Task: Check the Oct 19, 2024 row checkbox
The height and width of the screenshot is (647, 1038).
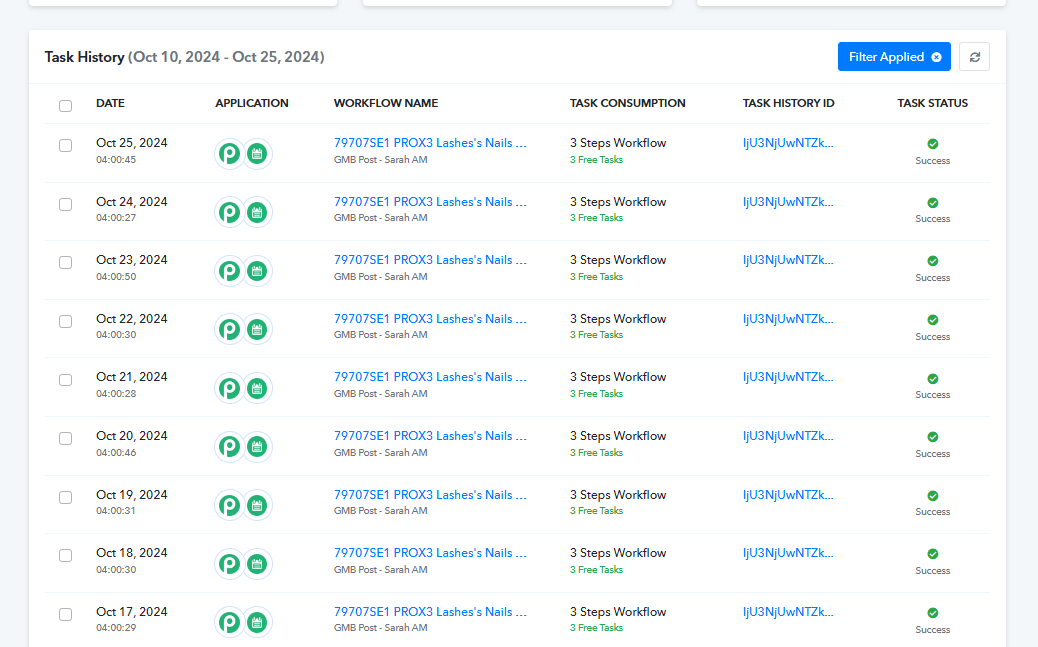Action: coord(66,497)
